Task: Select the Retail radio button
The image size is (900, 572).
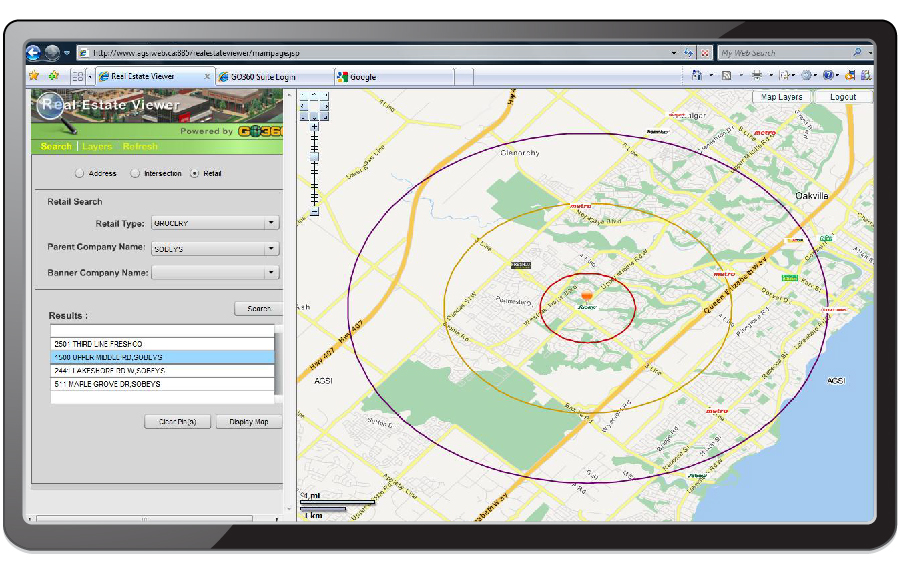Action: tap(195, 173)
